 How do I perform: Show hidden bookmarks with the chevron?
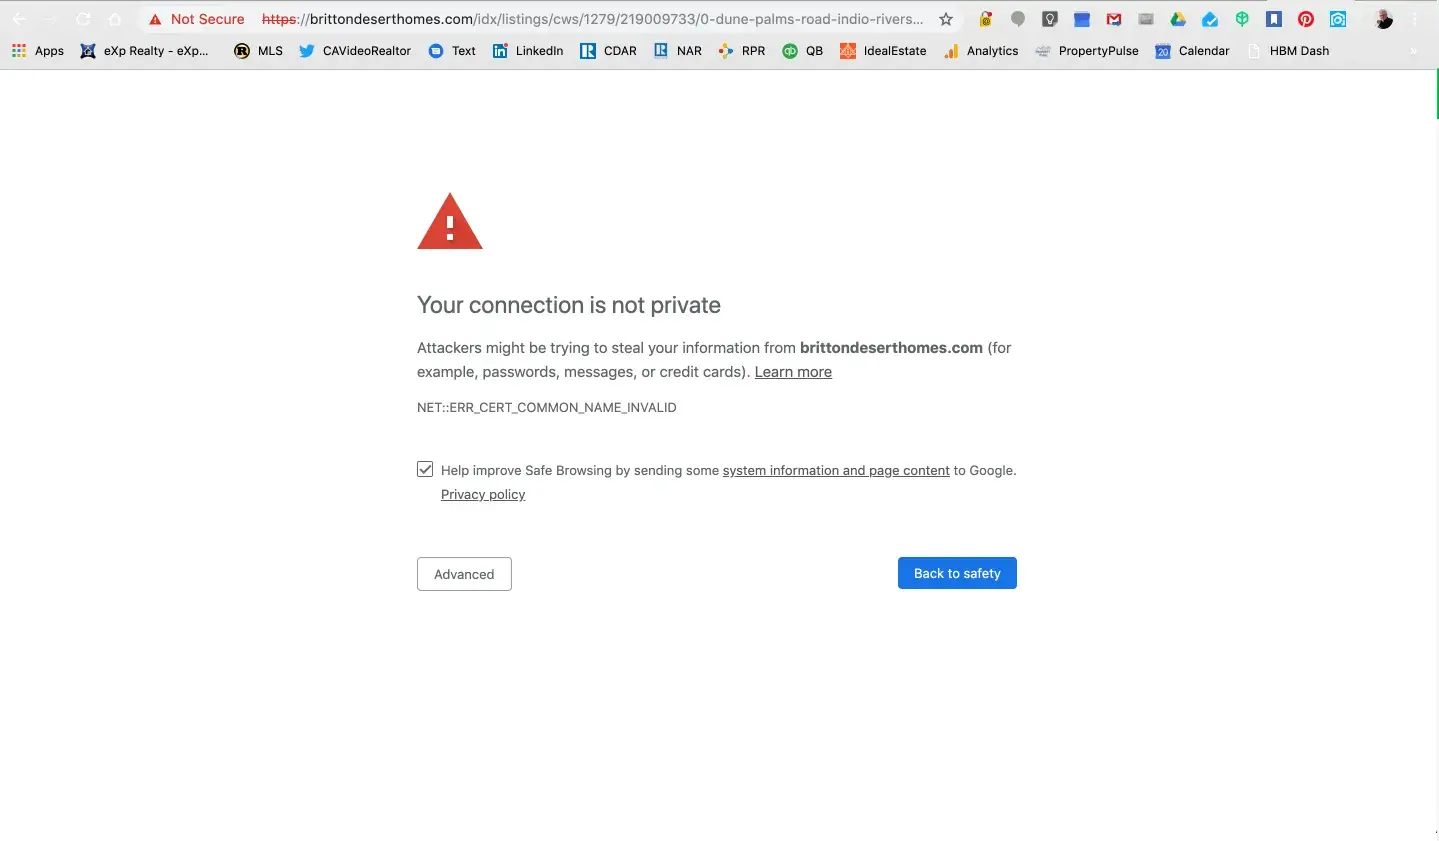point(1413,51)
